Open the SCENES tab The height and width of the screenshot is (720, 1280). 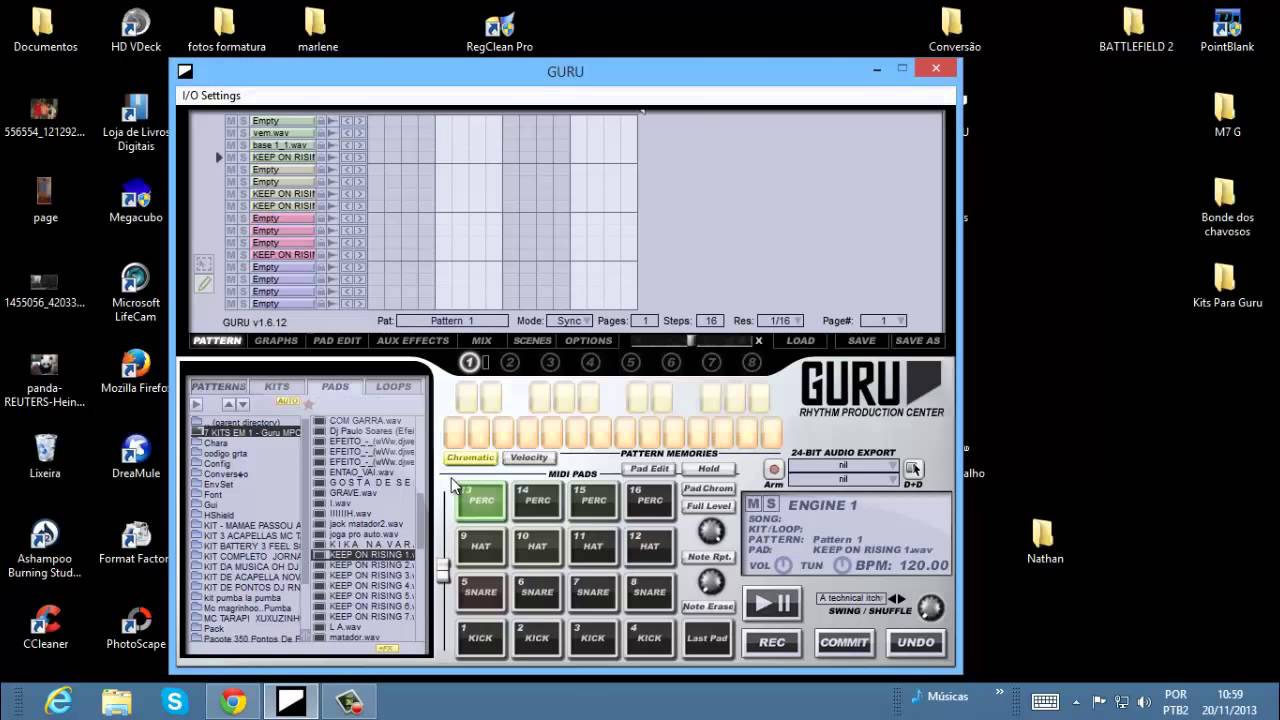click(532, 341)
